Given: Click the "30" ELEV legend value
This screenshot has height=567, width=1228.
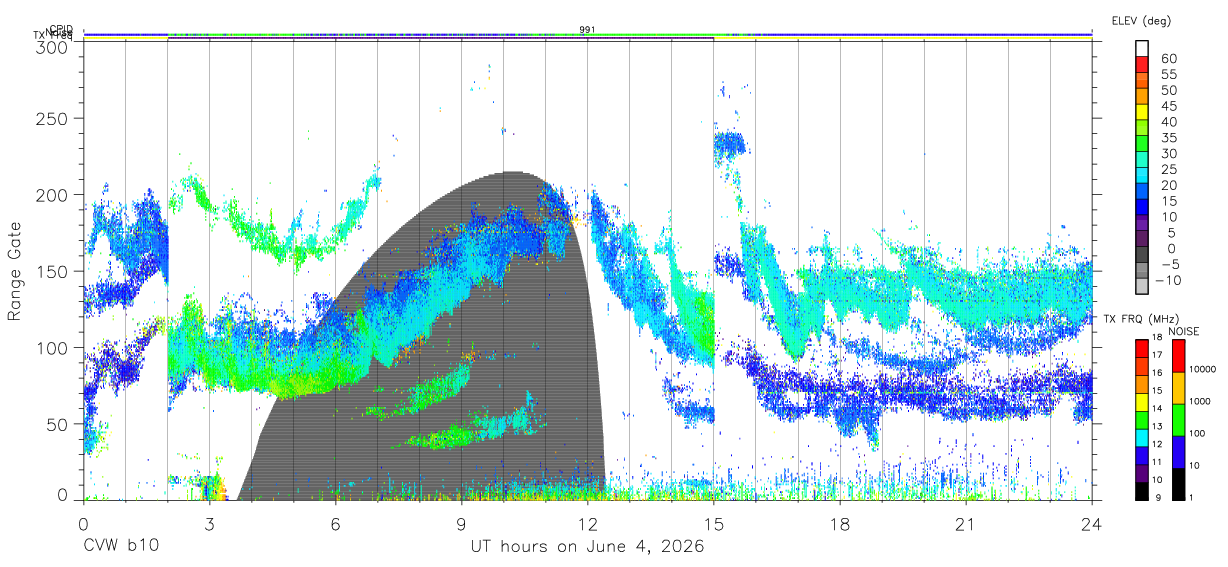Looking at the screenshot, I should [1168, 153].
